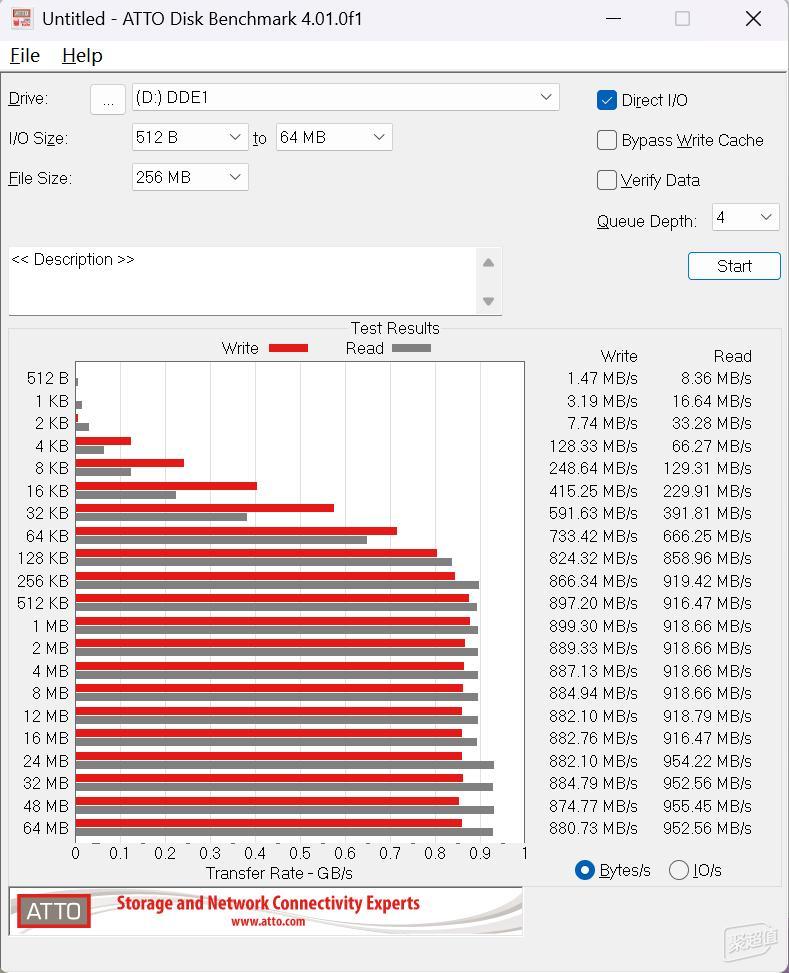Click the ATTO app icon in title bar
The height and width of the screenshot is (973, 789).
coord(22,19)
